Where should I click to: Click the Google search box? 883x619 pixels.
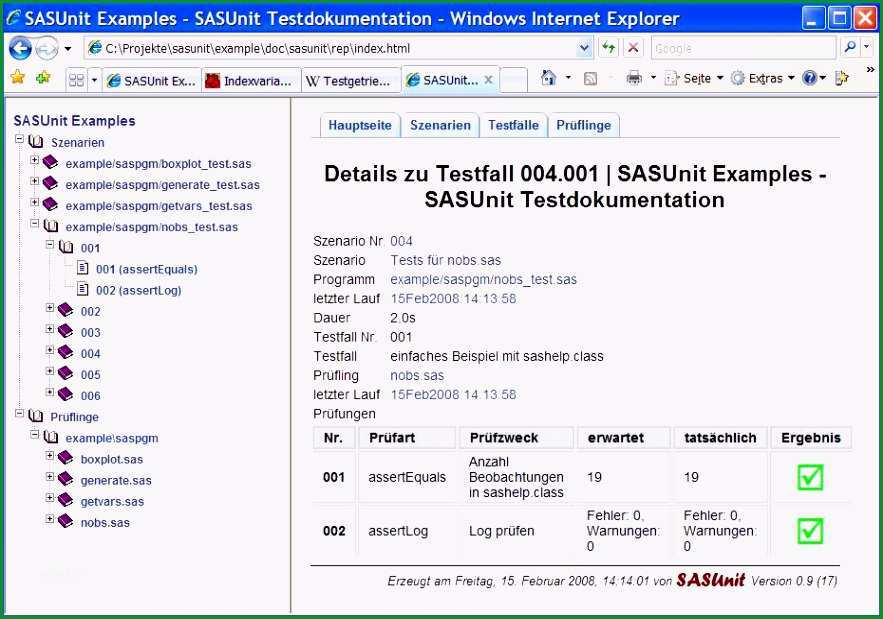click(x=743, y=48)
